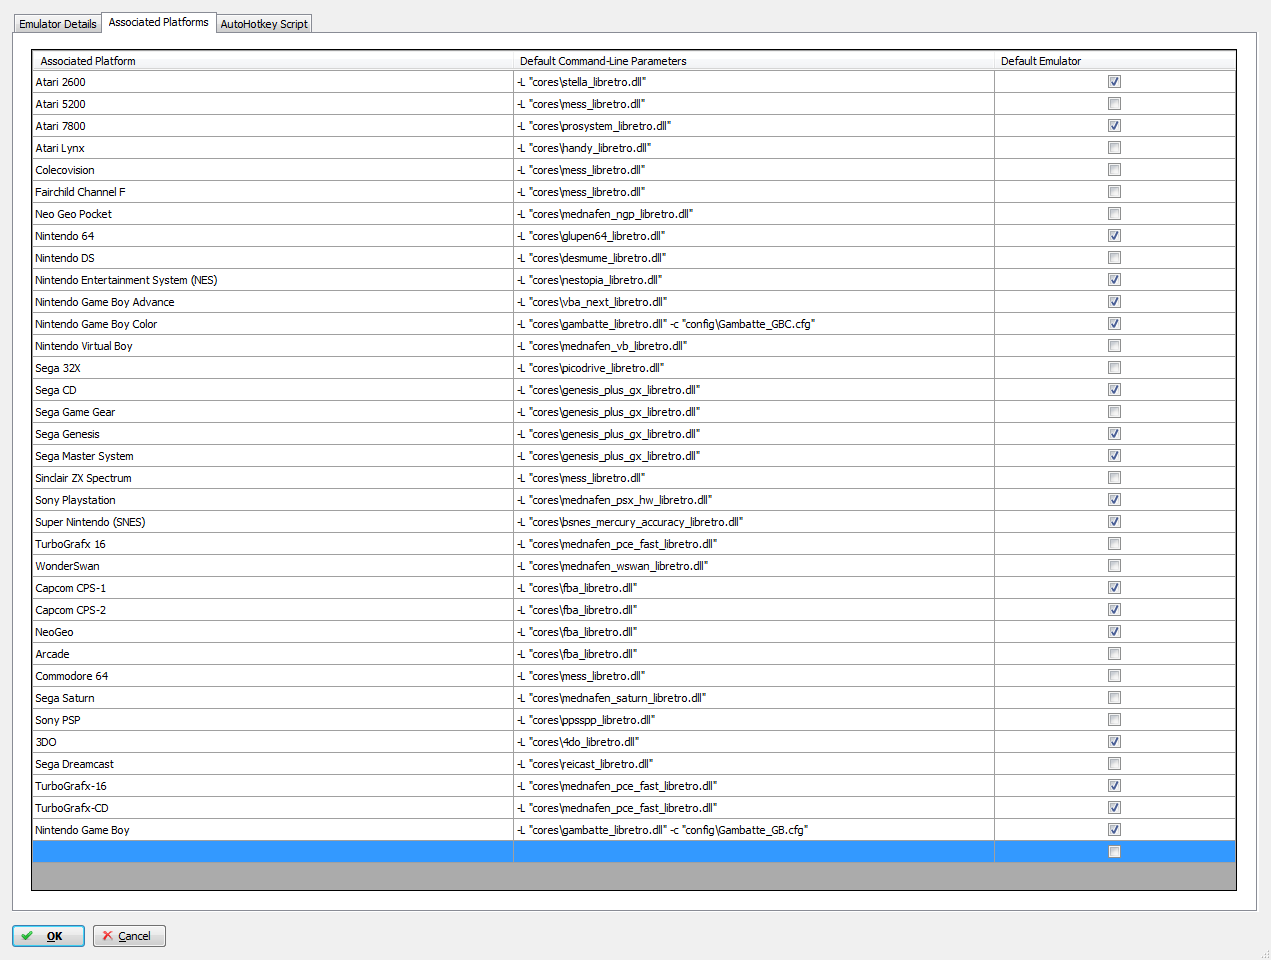This screenshot has width=1271, height=960.
Task: Edit the mednafen_wswan_libretro.dll parameter cell
Action: tap(754, 566)
